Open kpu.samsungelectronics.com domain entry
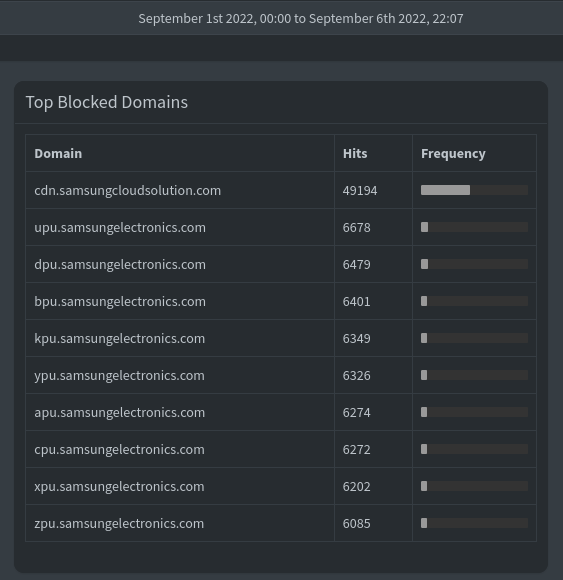This screenshot has height=580, width=563. [x=119, y=338]
